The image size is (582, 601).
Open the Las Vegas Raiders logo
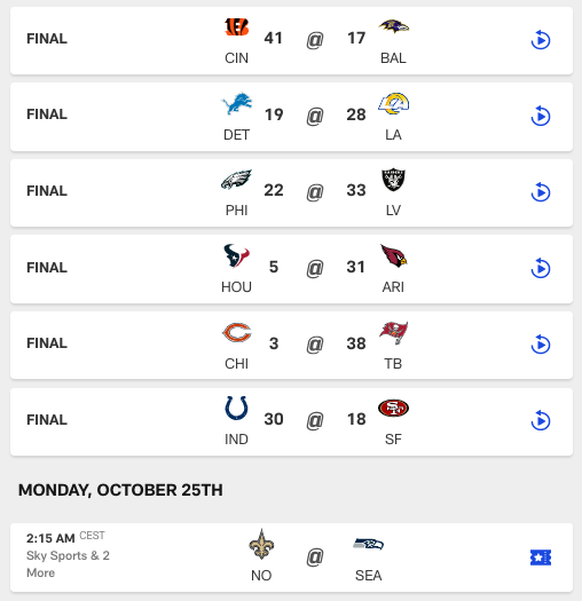click(x=394, y=179)
